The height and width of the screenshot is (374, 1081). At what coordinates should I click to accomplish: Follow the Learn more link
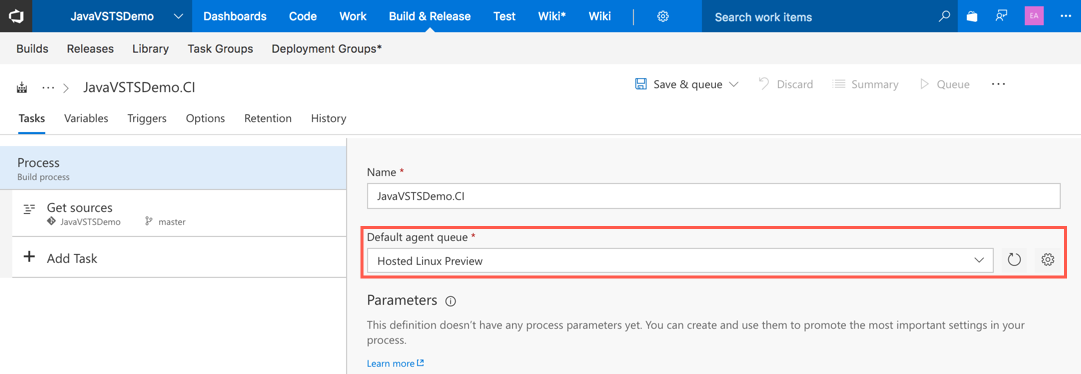[x=396, y=363]
